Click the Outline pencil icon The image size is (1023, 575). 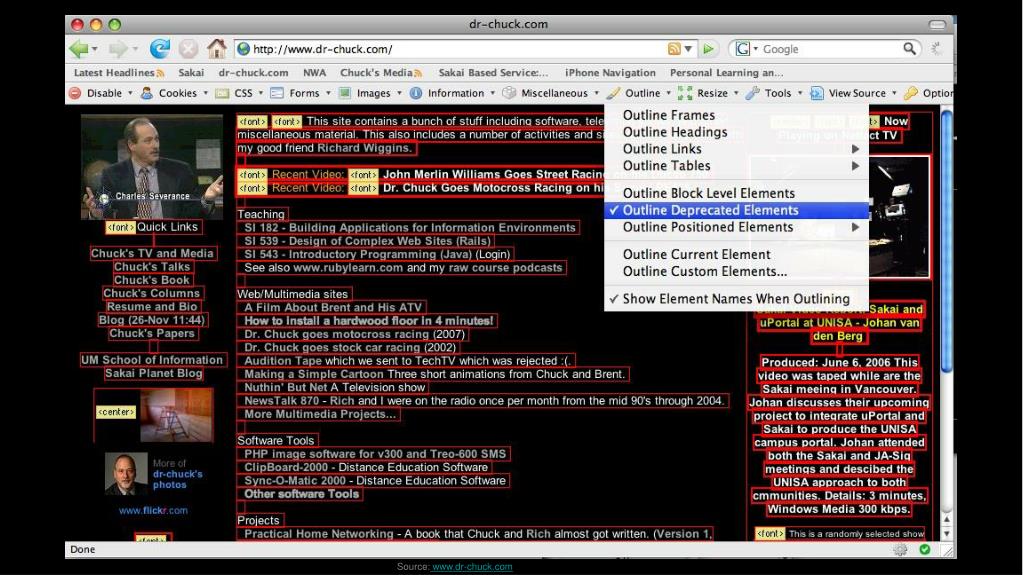[x=613, y=93]
